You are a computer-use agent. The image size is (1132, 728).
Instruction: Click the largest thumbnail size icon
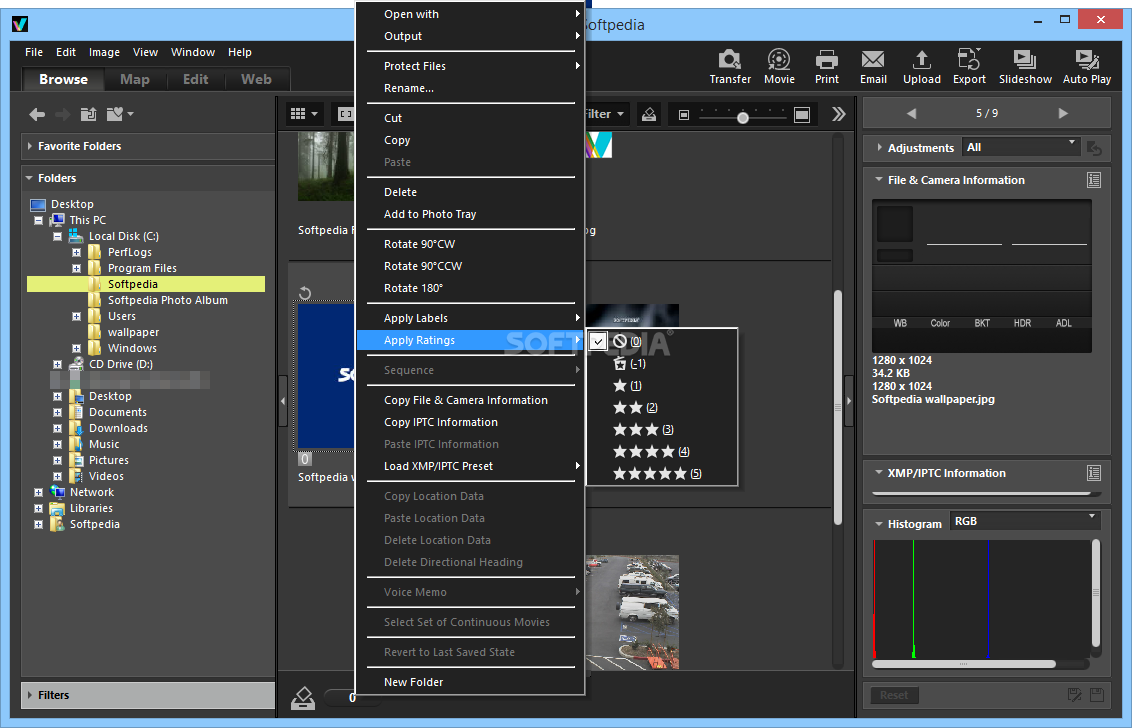click(x=801, y=115)
